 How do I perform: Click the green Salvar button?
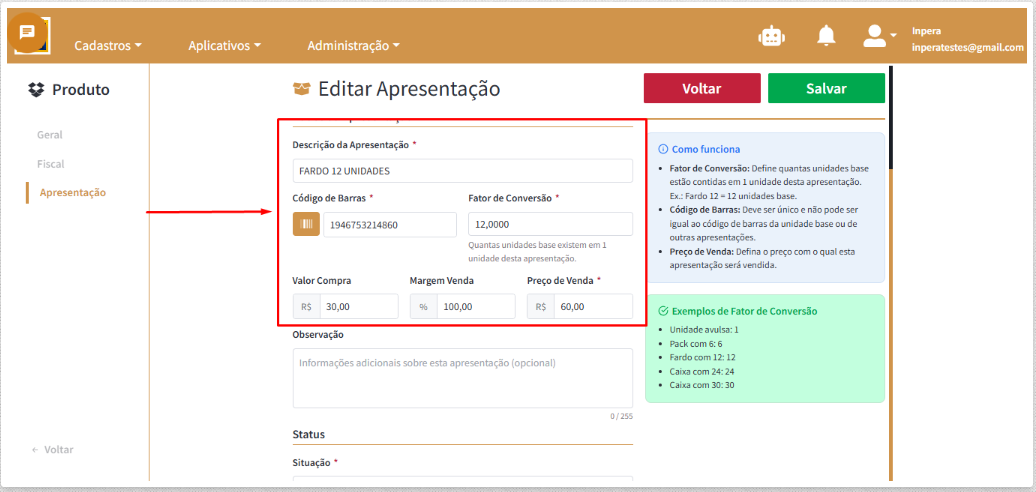pyautogui.click(x=826, y=88)
